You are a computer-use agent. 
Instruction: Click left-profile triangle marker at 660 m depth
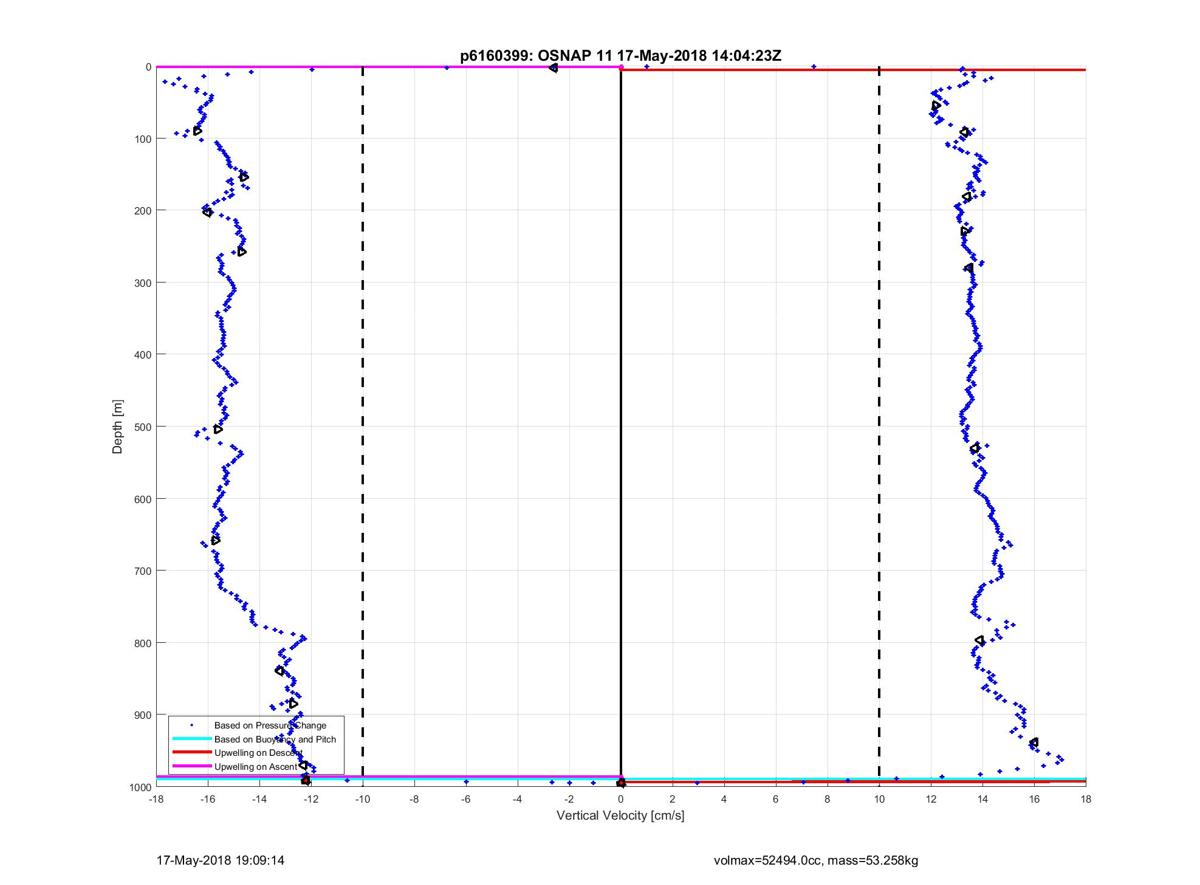point(215,540)
